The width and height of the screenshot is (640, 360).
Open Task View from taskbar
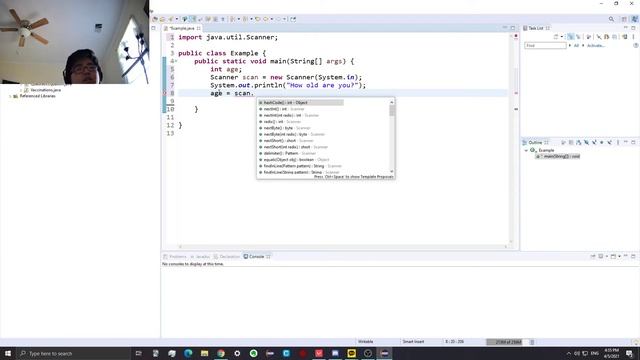coord(138,353)
